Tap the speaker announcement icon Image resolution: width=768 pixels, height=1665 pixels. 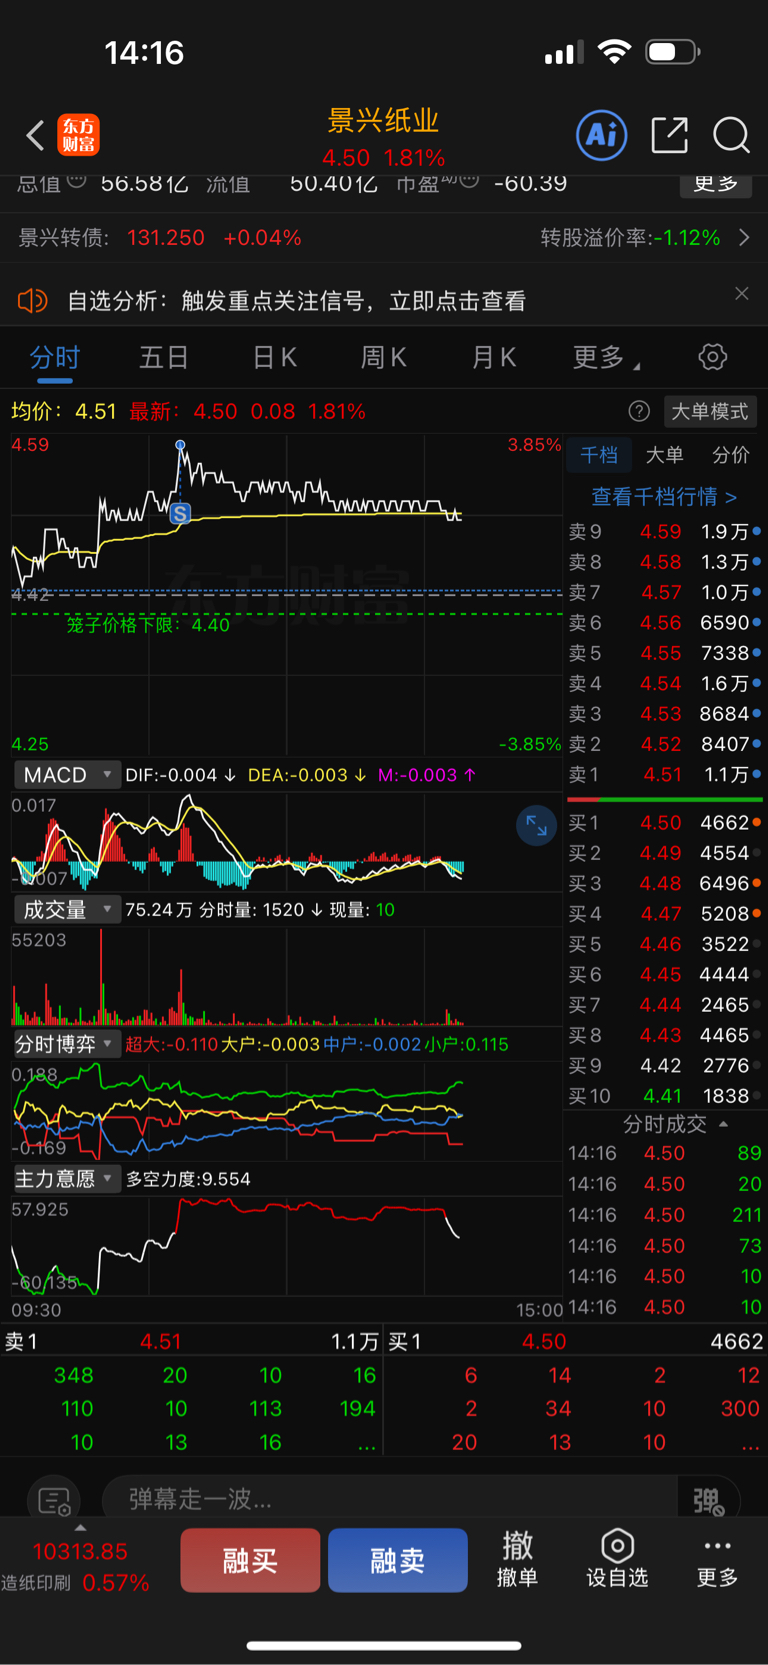[x=33, y=300]
